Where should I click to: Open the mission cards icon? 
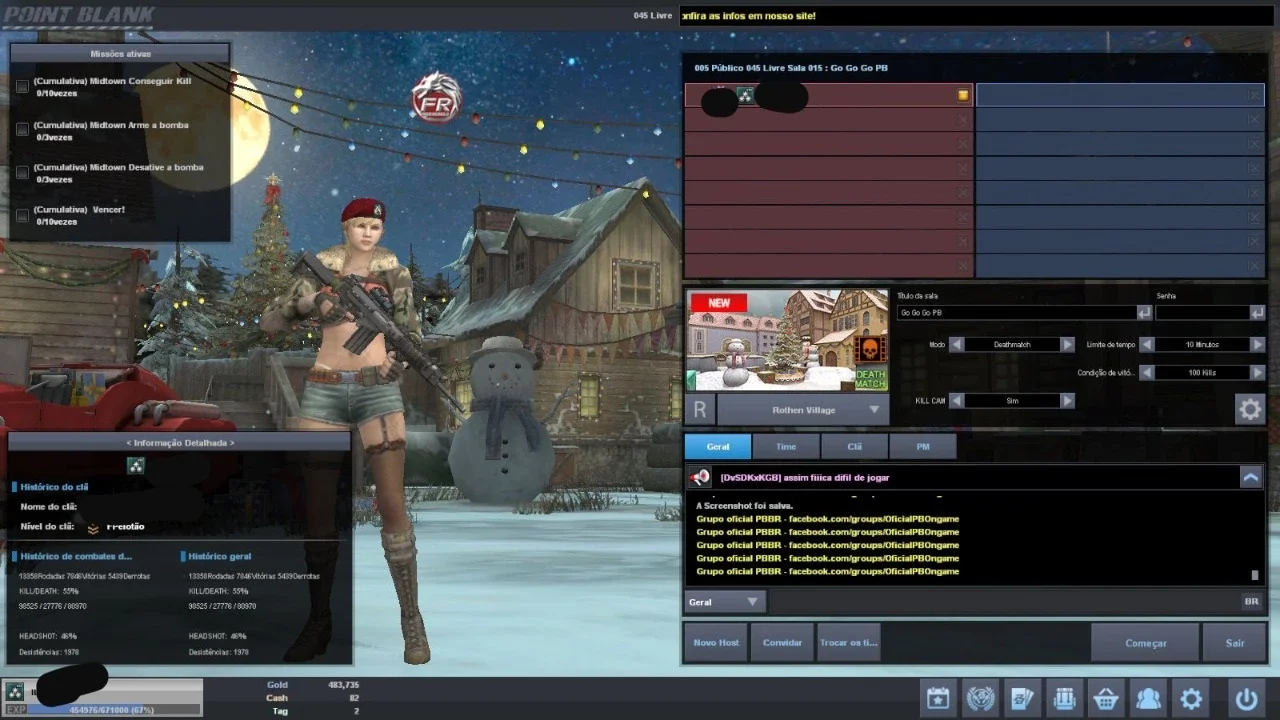pyautogui.click(x=1022, y=698)
